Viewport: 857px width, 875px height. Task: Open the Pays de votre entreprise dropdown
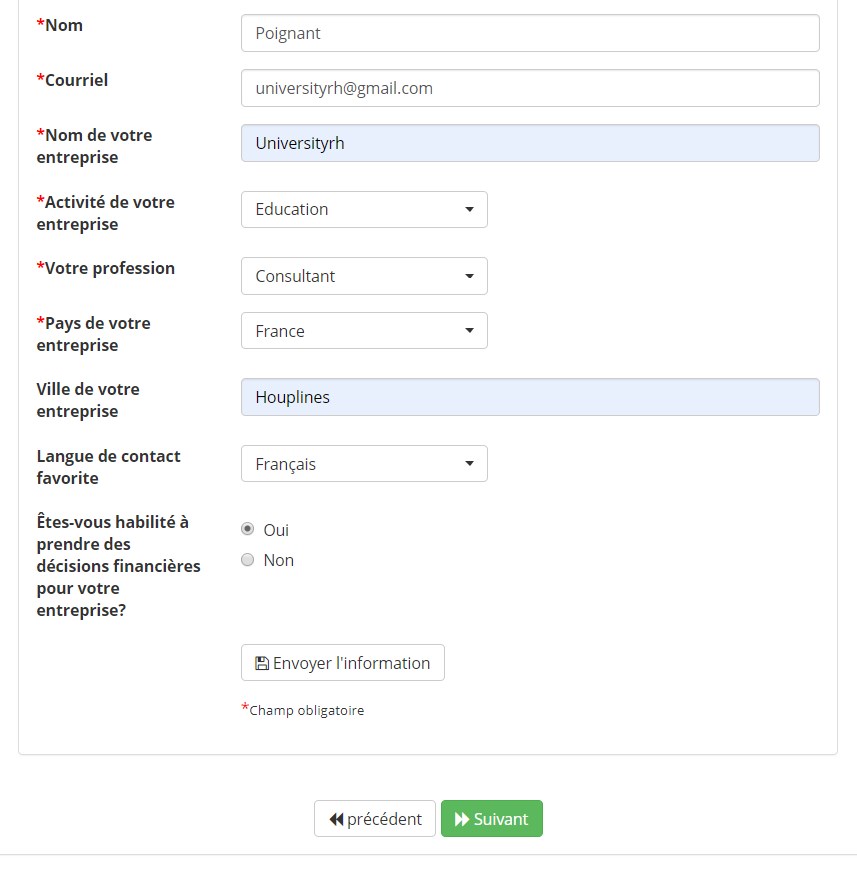tap(364, 330)
